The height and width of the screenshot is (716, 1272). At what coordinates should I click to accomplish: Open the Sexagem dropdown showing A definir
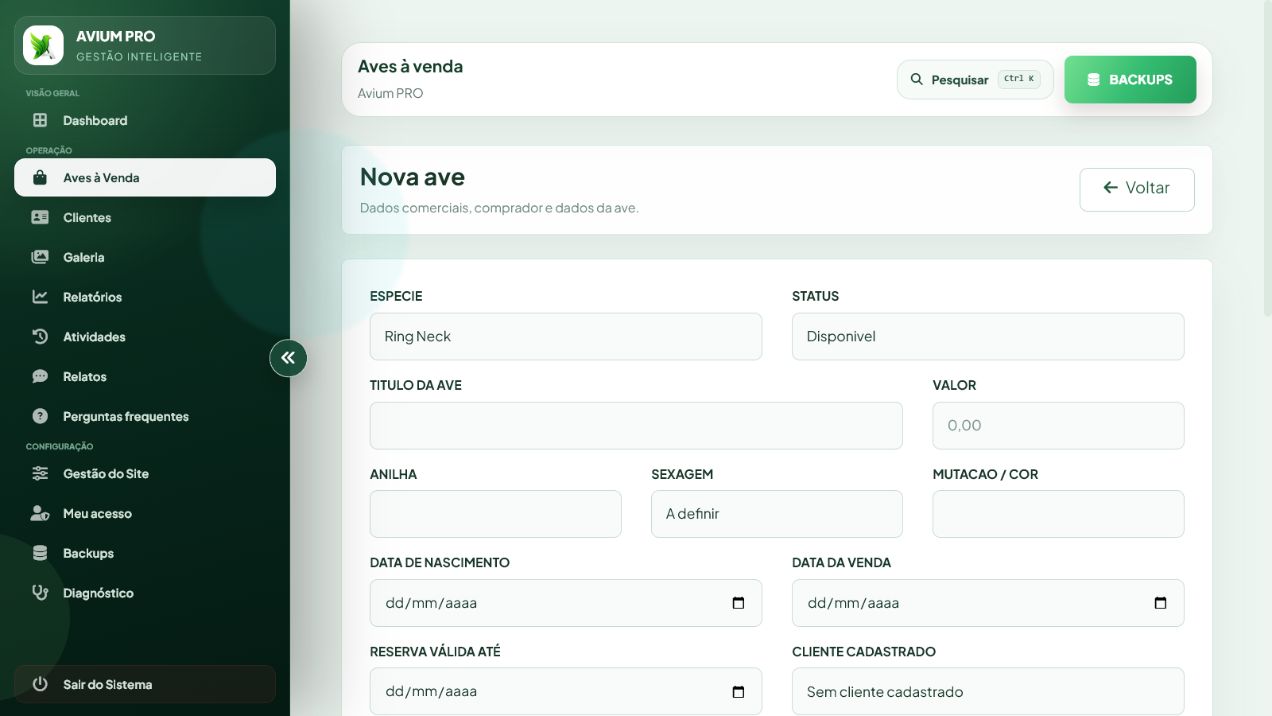(777, 514)
